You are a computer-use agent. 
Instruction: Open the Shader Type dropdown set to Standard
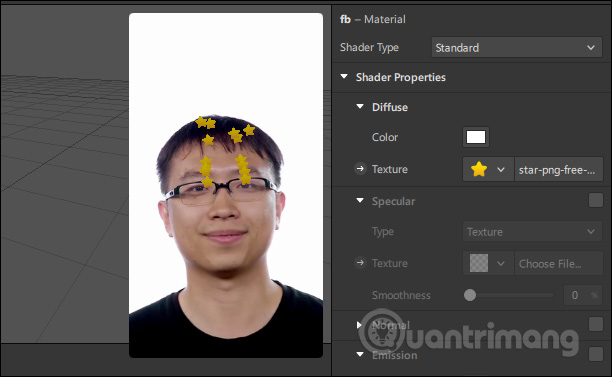(516, 48)
